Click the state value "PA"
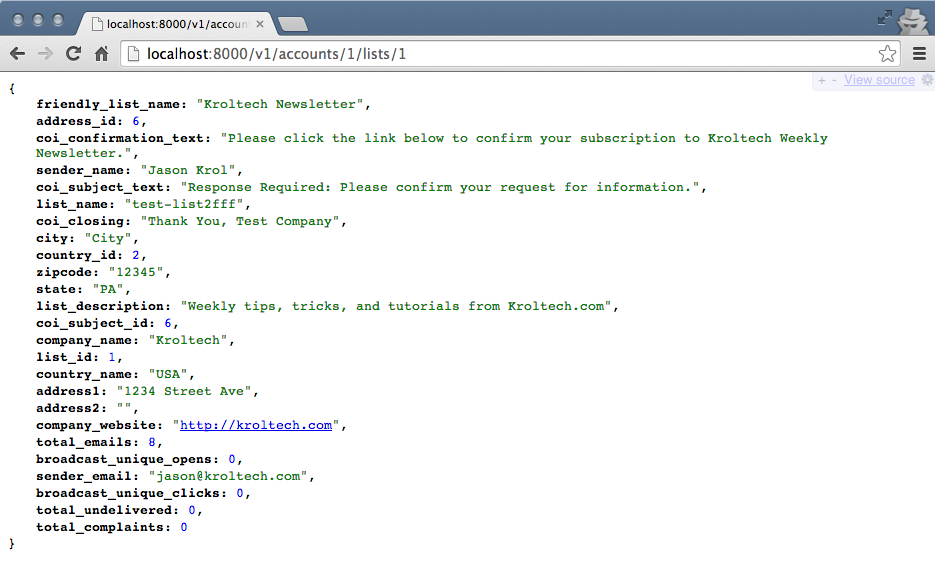 tap(108, 289)
